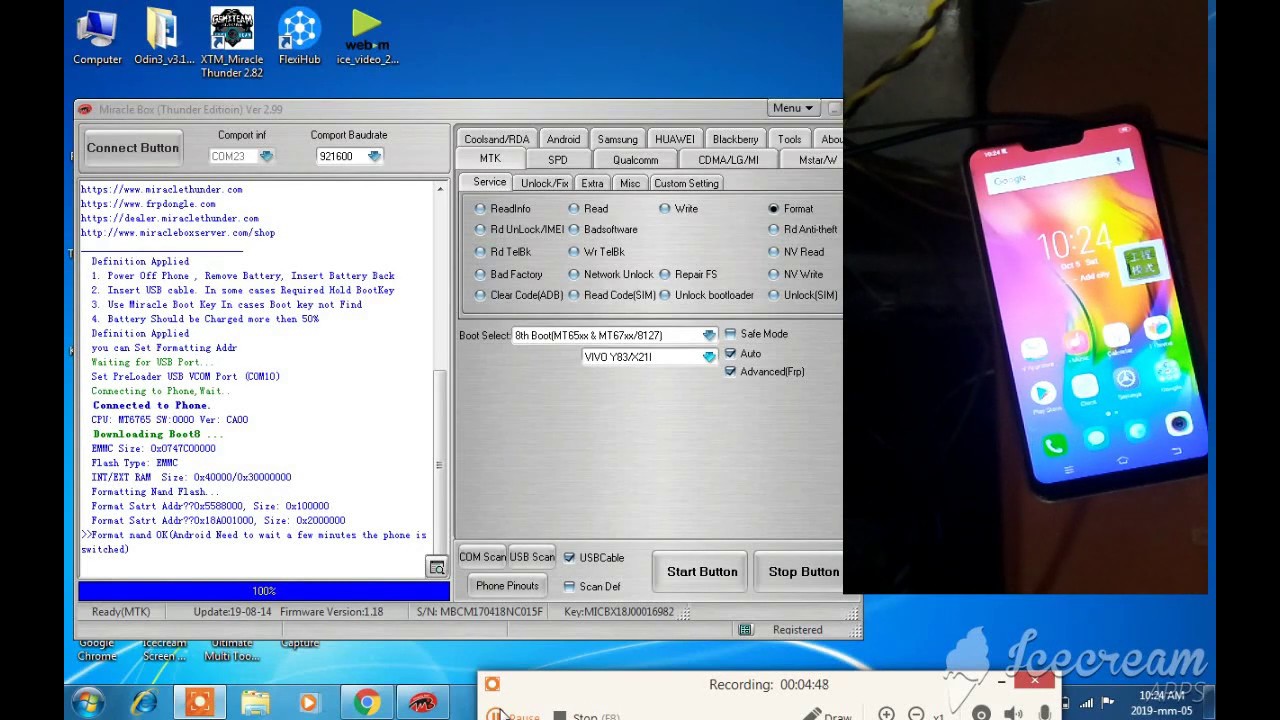
Task: Open Windows Explorer folder in taskbar
Action: tap(255, 703)
